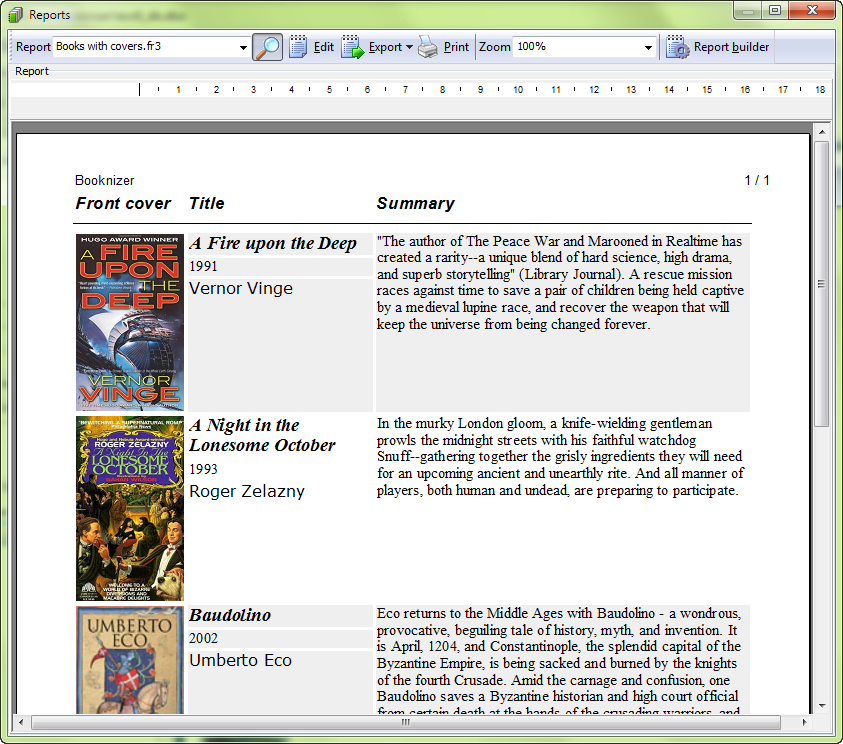Click the magnifier preview icon
Screen dimensions: 843x744
[267, 47]
